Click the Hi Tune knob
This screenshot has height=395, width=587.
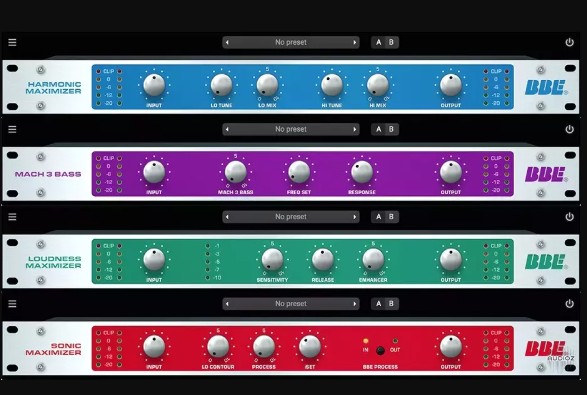click(x=332, y=85)
